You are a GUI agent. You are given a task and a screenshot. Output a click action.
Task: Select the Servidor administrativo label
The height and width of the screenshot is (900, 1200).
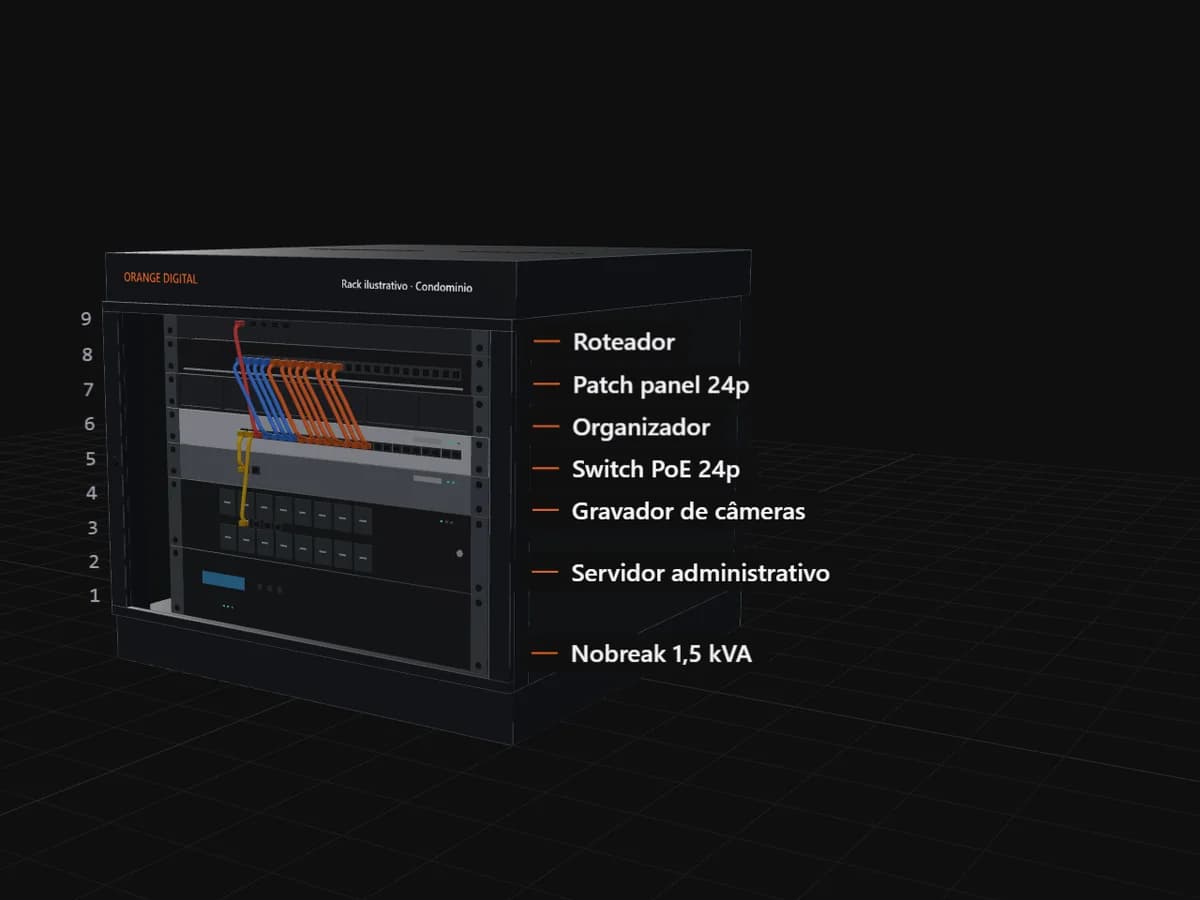[700, 573]
